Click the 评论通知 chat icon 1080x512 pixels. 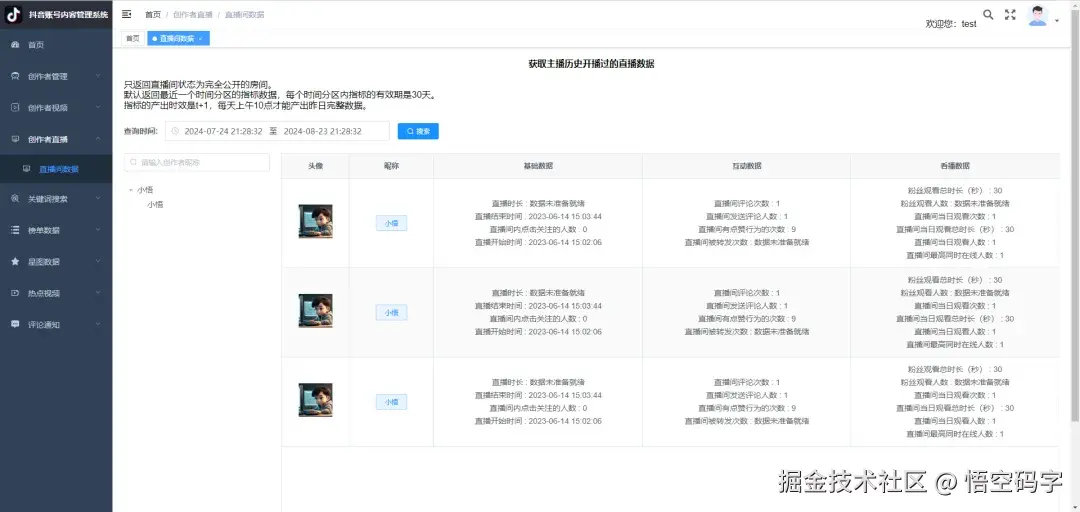pos(15,324)
